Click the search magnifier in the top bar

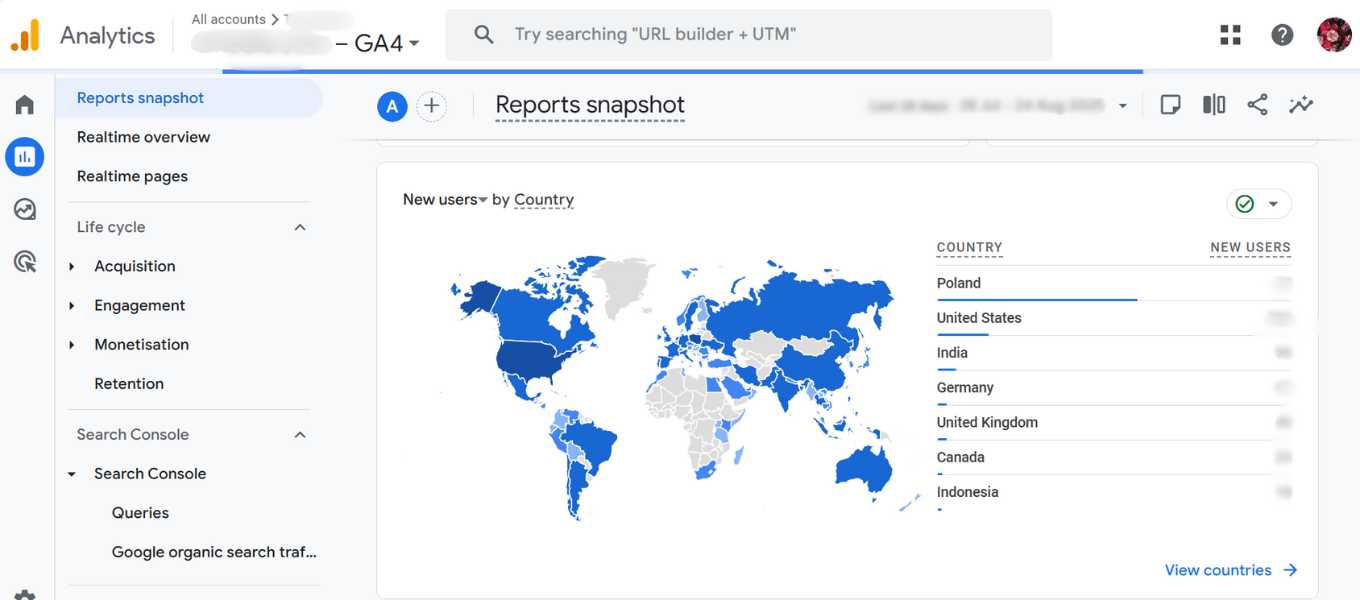pos(483,33)
